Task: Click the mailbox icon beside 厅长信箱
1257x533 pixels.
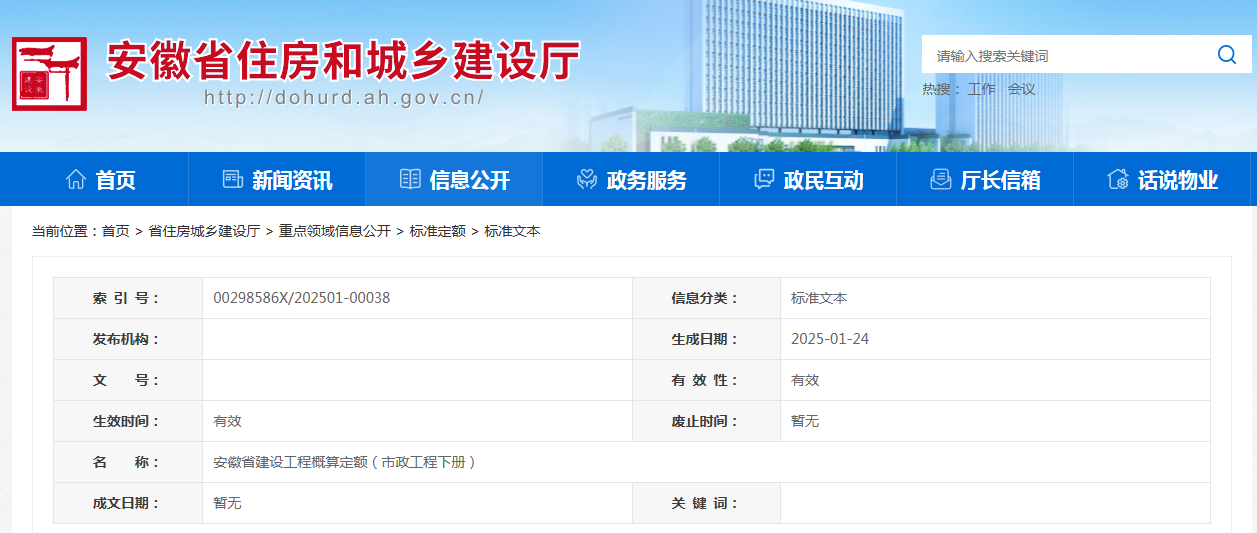Action: tap(940, 180)
